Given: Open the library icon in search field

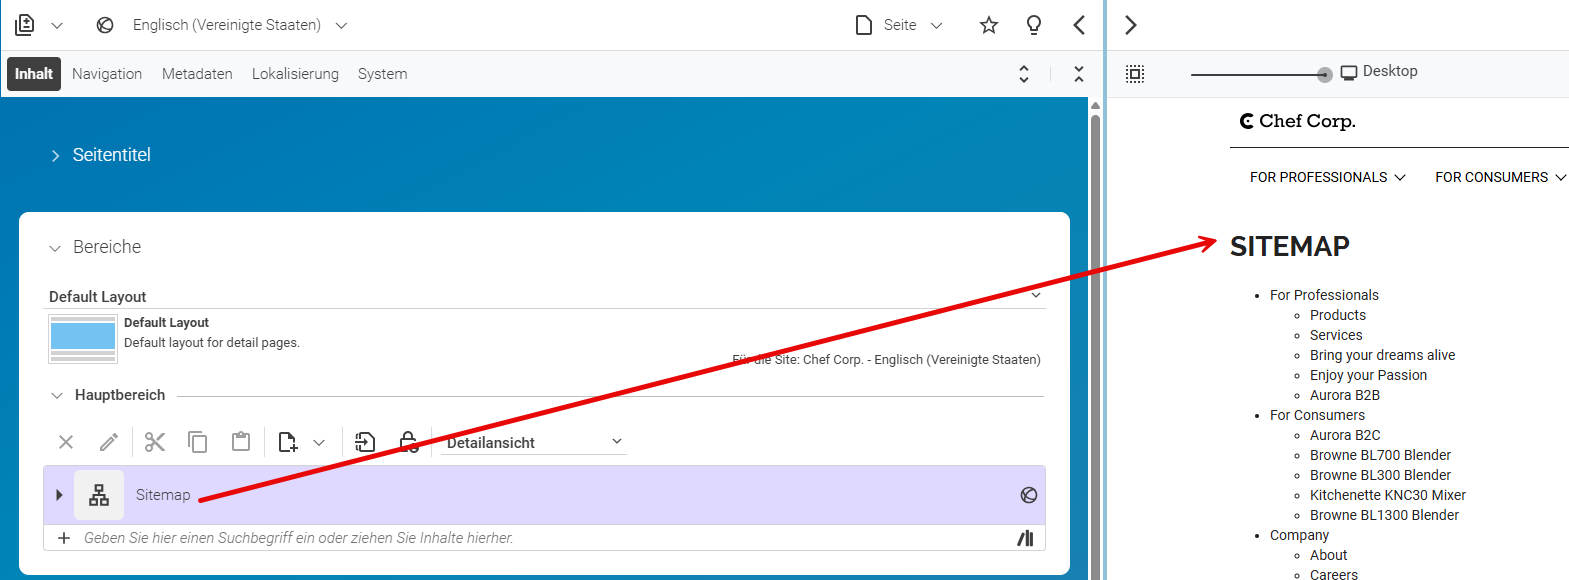Looking at the screenshot, I should click(1025, 538).
